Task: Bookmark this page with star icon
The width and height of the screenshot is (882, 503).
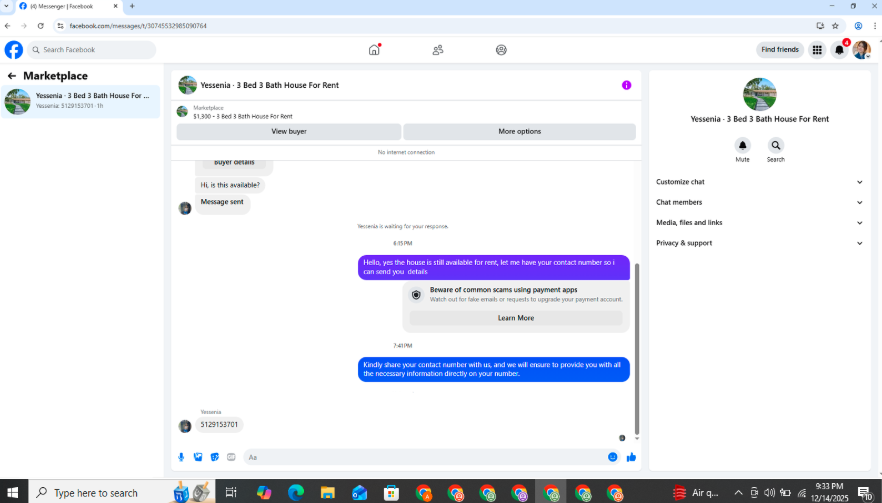Action: [x=835, y=26]
